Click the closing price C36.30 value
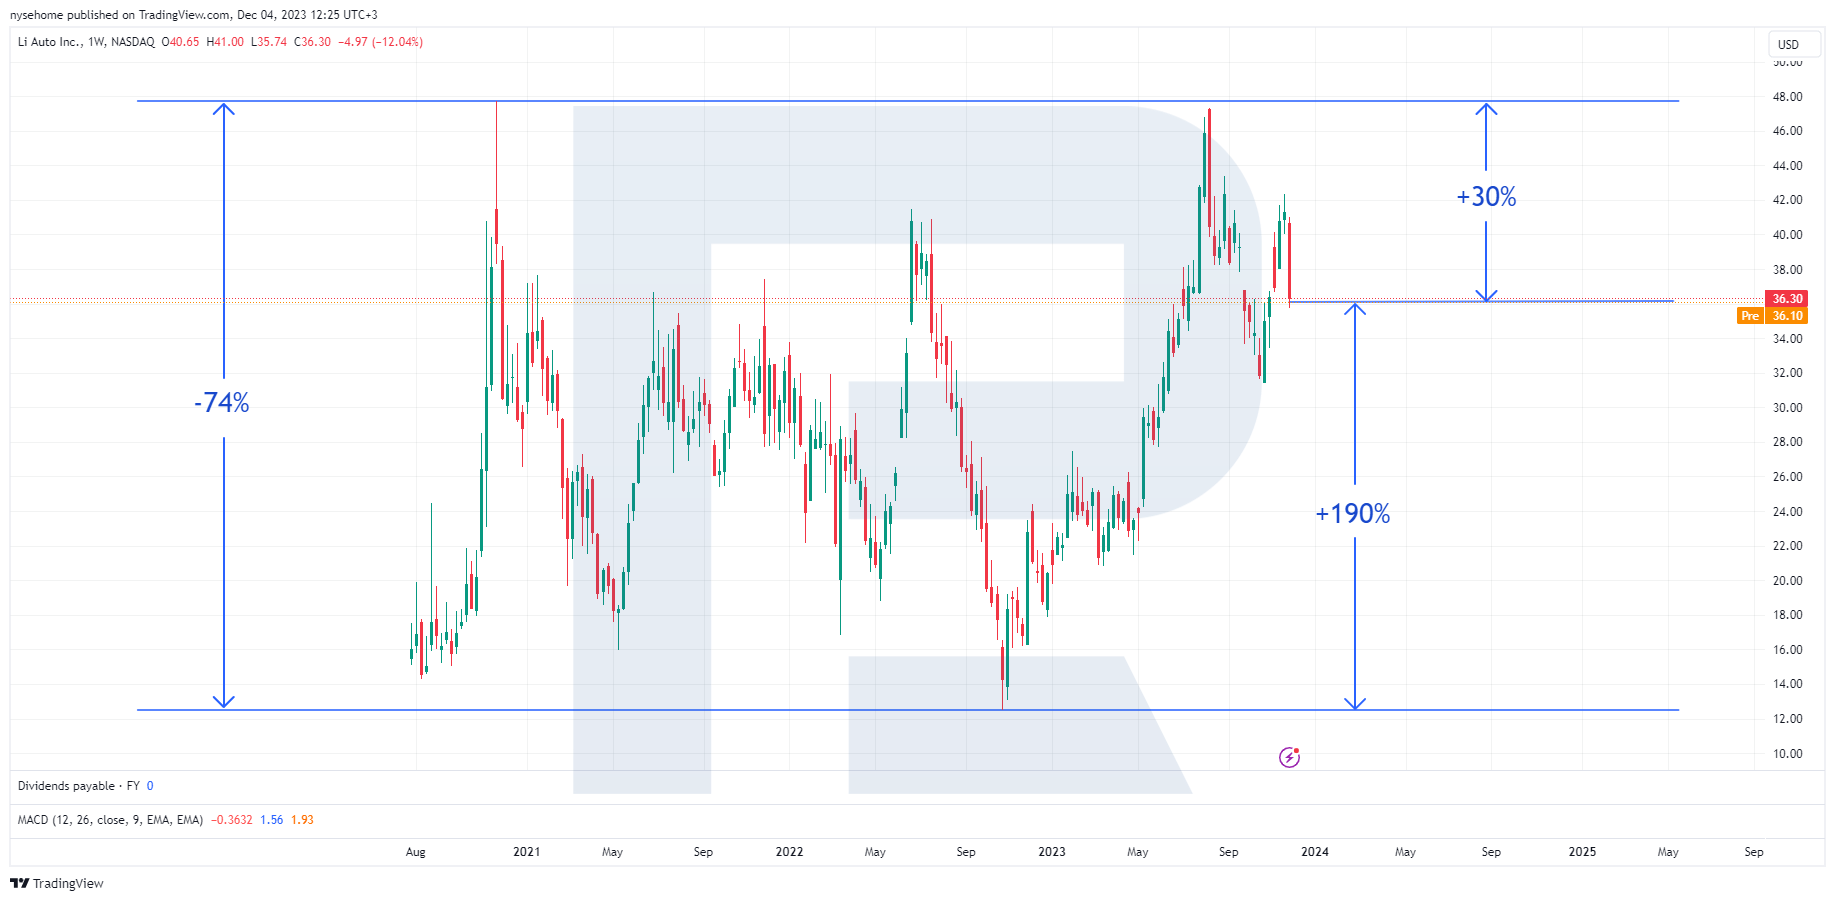 (312, 42)
